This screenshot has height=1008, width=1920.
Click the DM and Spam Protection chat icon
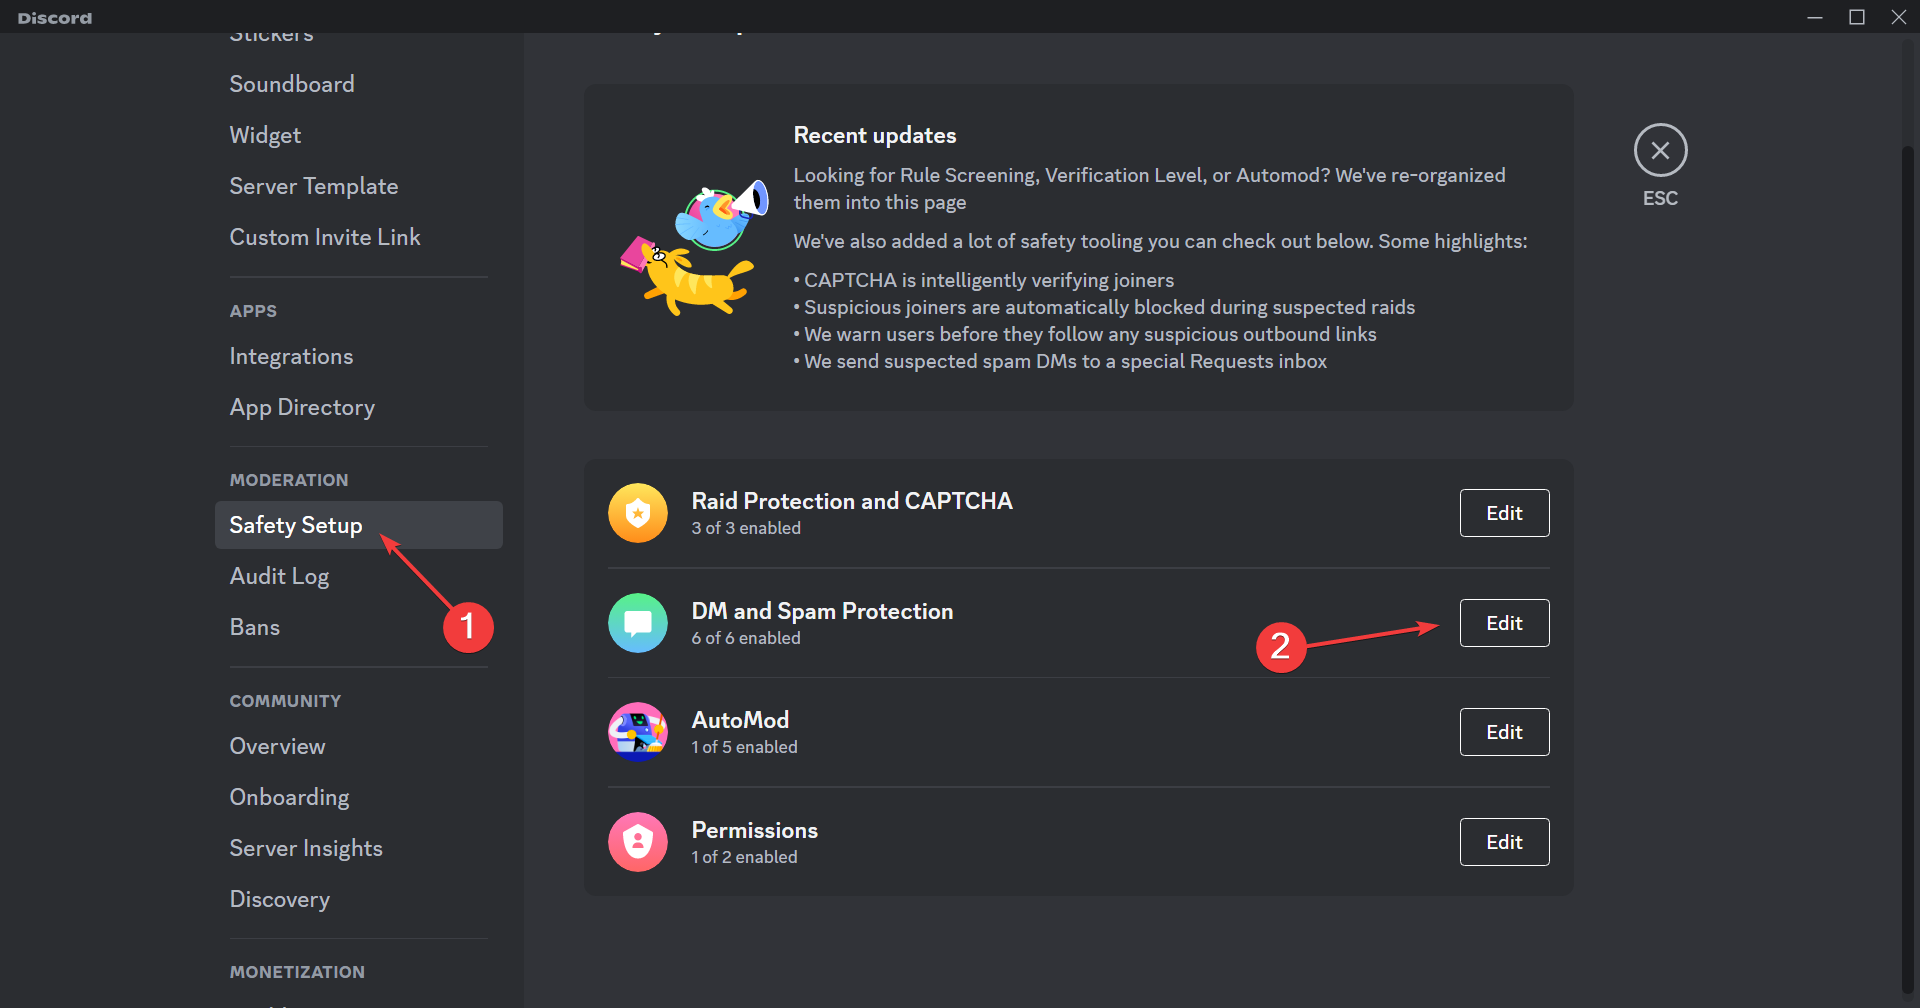coord(638,623)
